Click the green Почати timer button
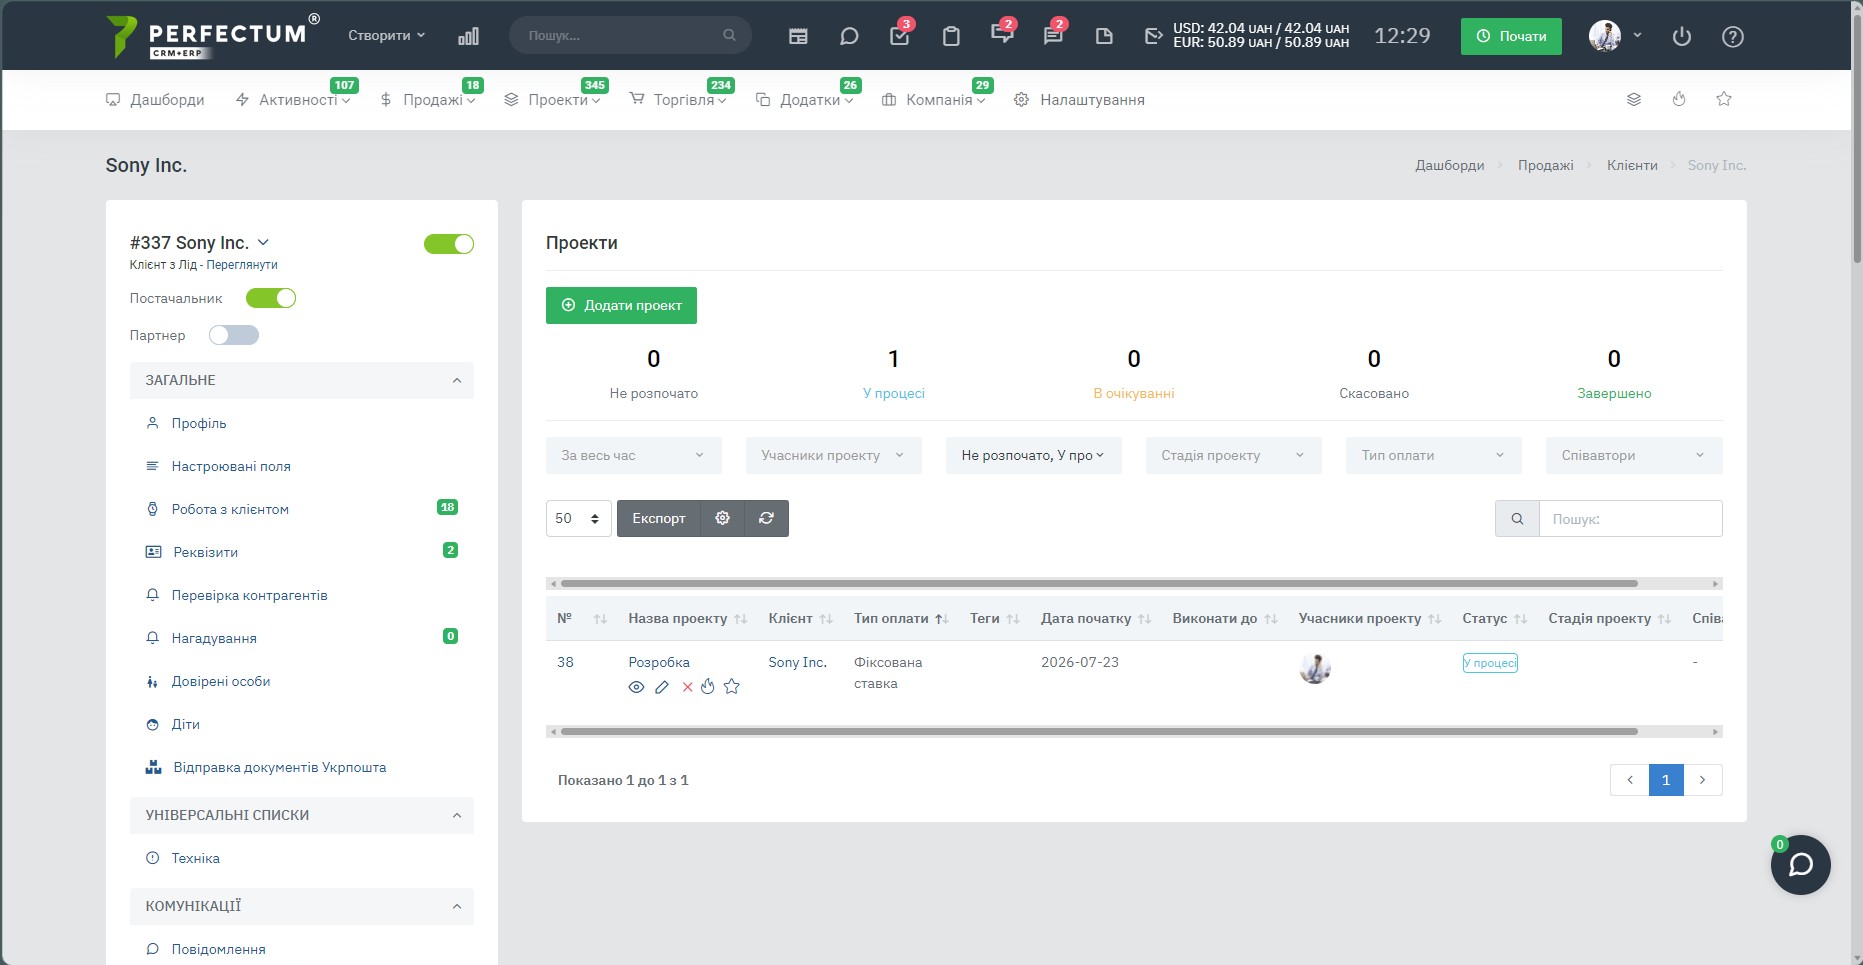Screen dimensions: 1863x965 tap(1511, 36)
